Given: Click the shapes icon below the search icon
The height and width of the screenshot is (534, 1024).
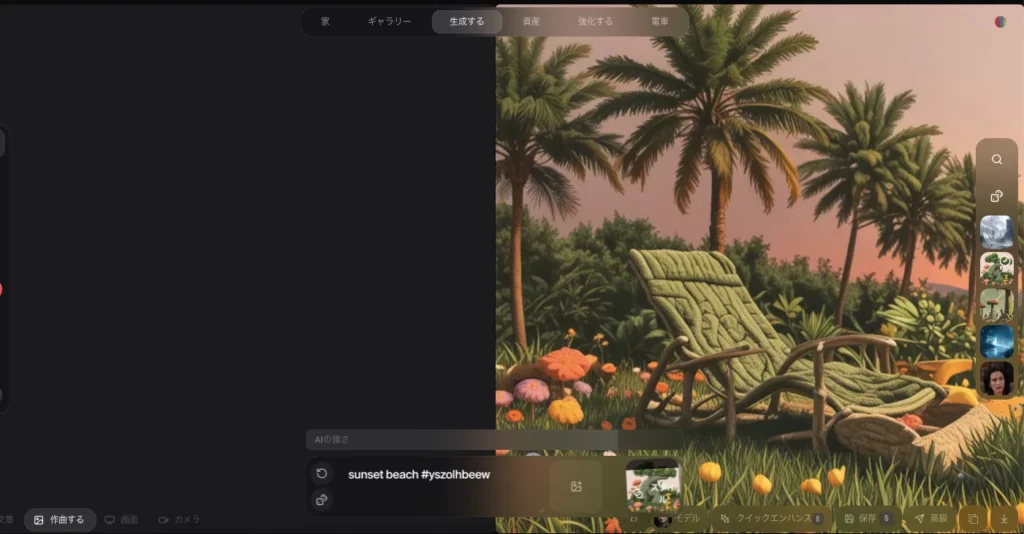Looking at the screenshot, I should point(997,196).
